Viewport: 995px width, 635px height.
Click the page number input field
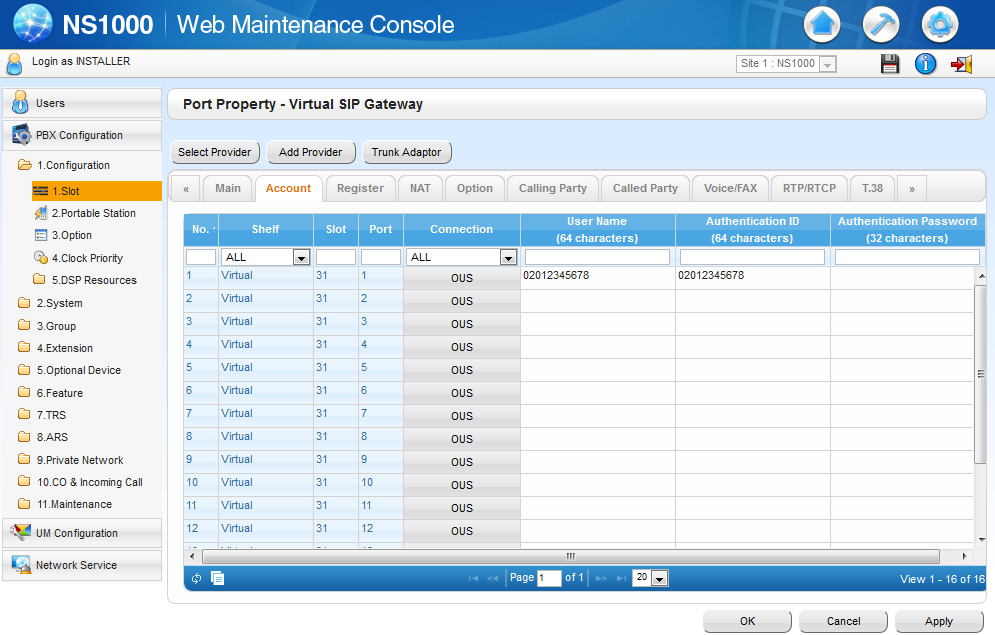(549, 578)
